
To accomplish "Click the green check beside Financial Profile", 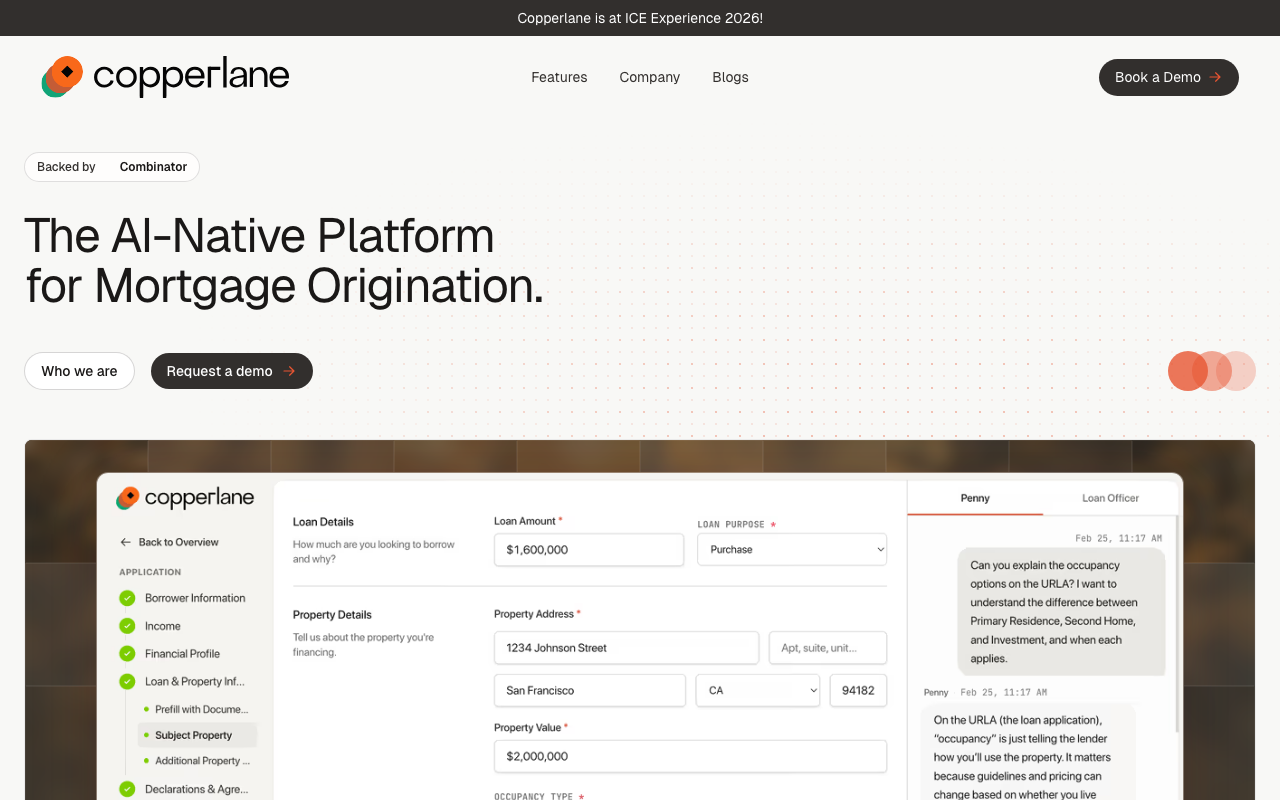I will click(x=127, y=653).
